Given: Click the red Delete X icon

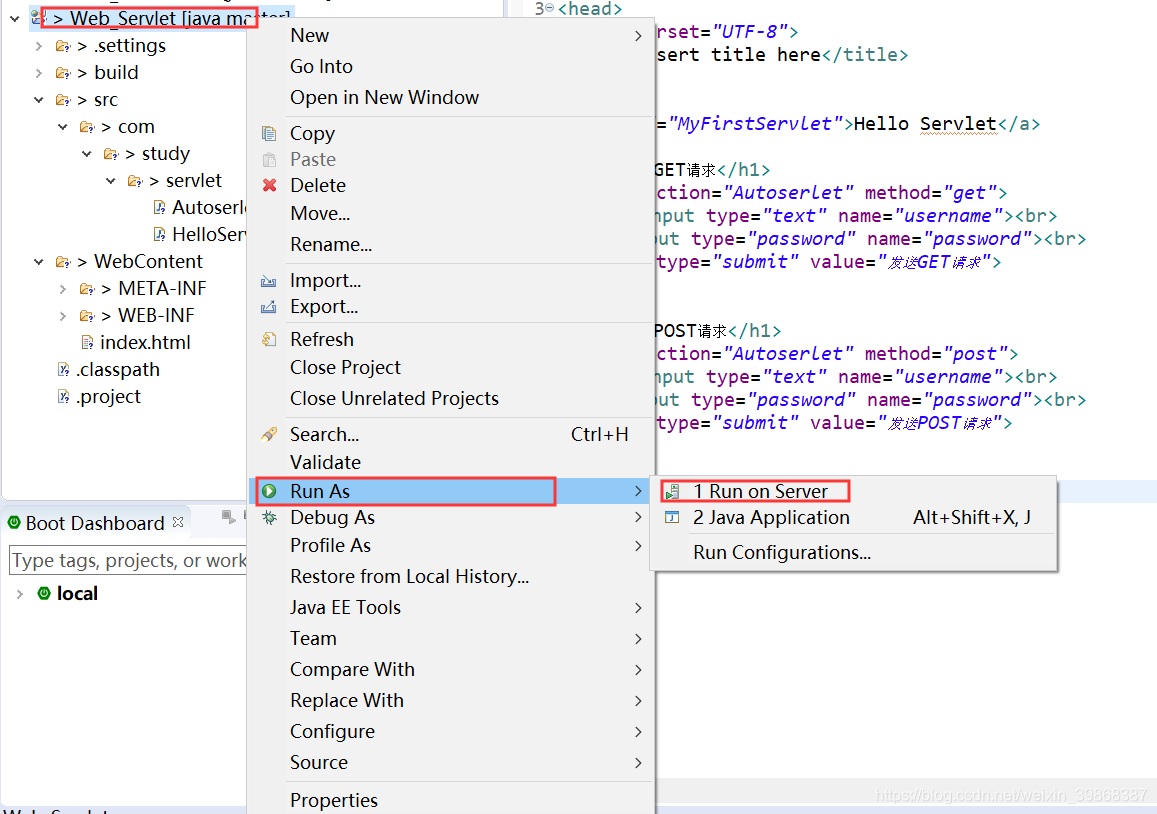Looking at the screenshot, I should point(269,185).
